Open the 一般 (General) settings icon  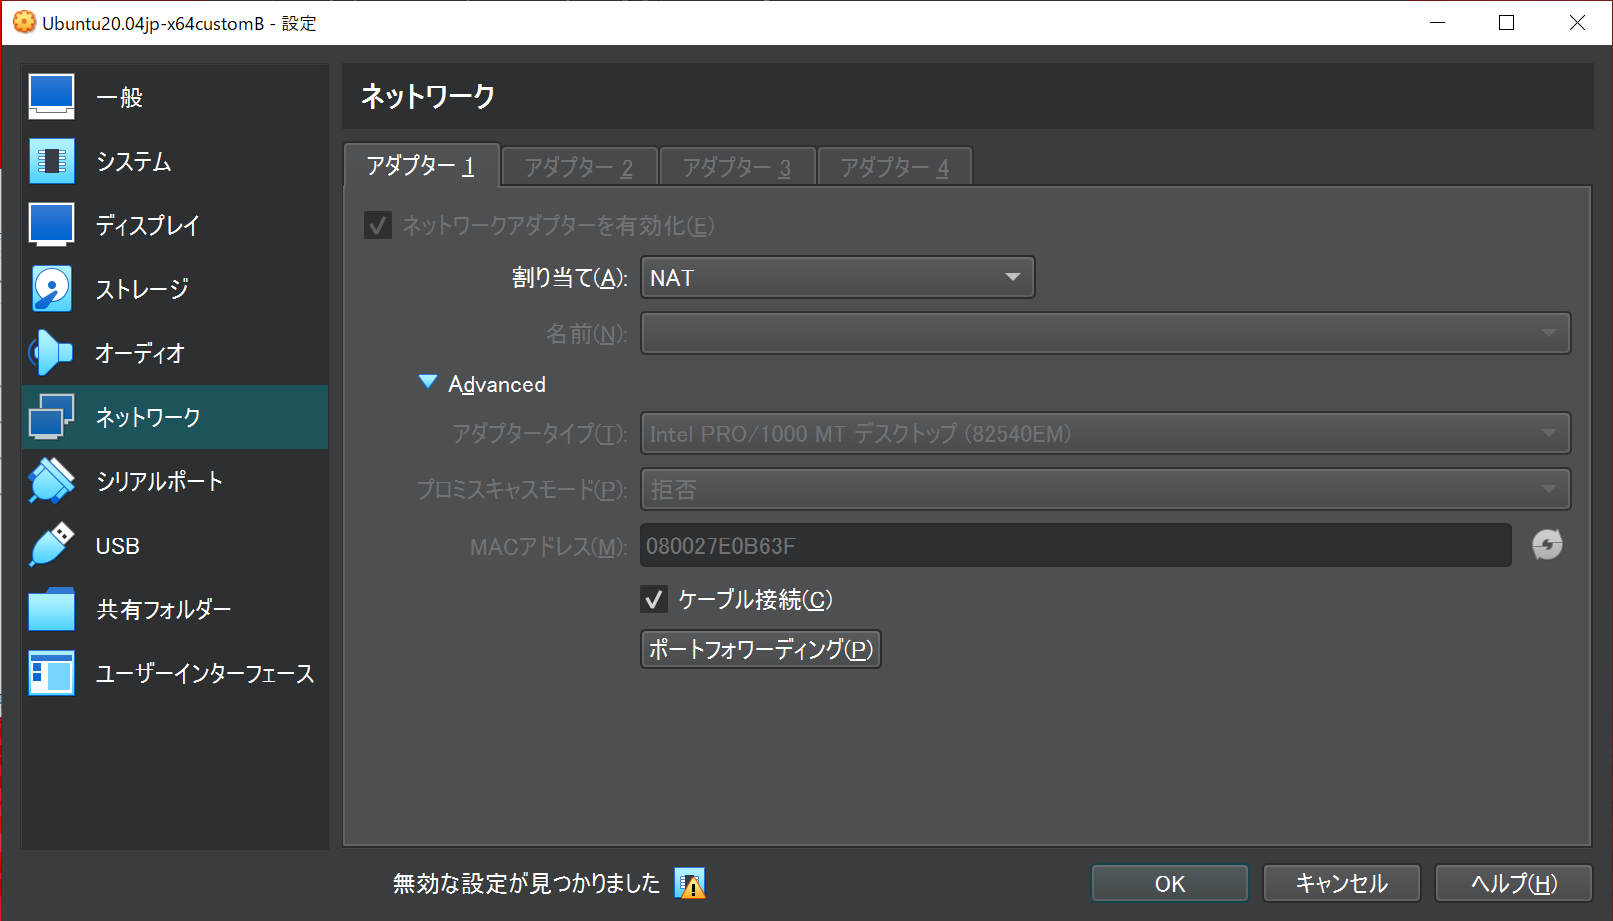coord(51,97)
